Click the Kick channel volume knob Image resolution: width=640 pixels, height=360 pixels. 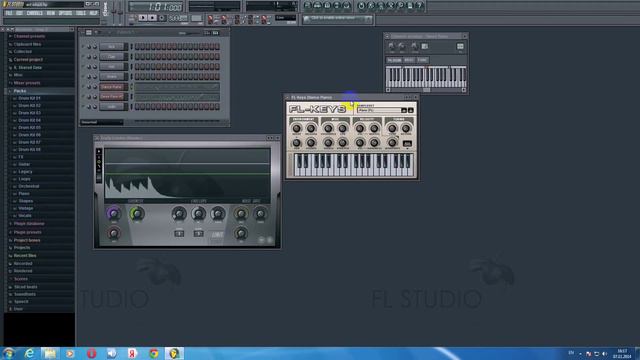click(x=95, y=47)
